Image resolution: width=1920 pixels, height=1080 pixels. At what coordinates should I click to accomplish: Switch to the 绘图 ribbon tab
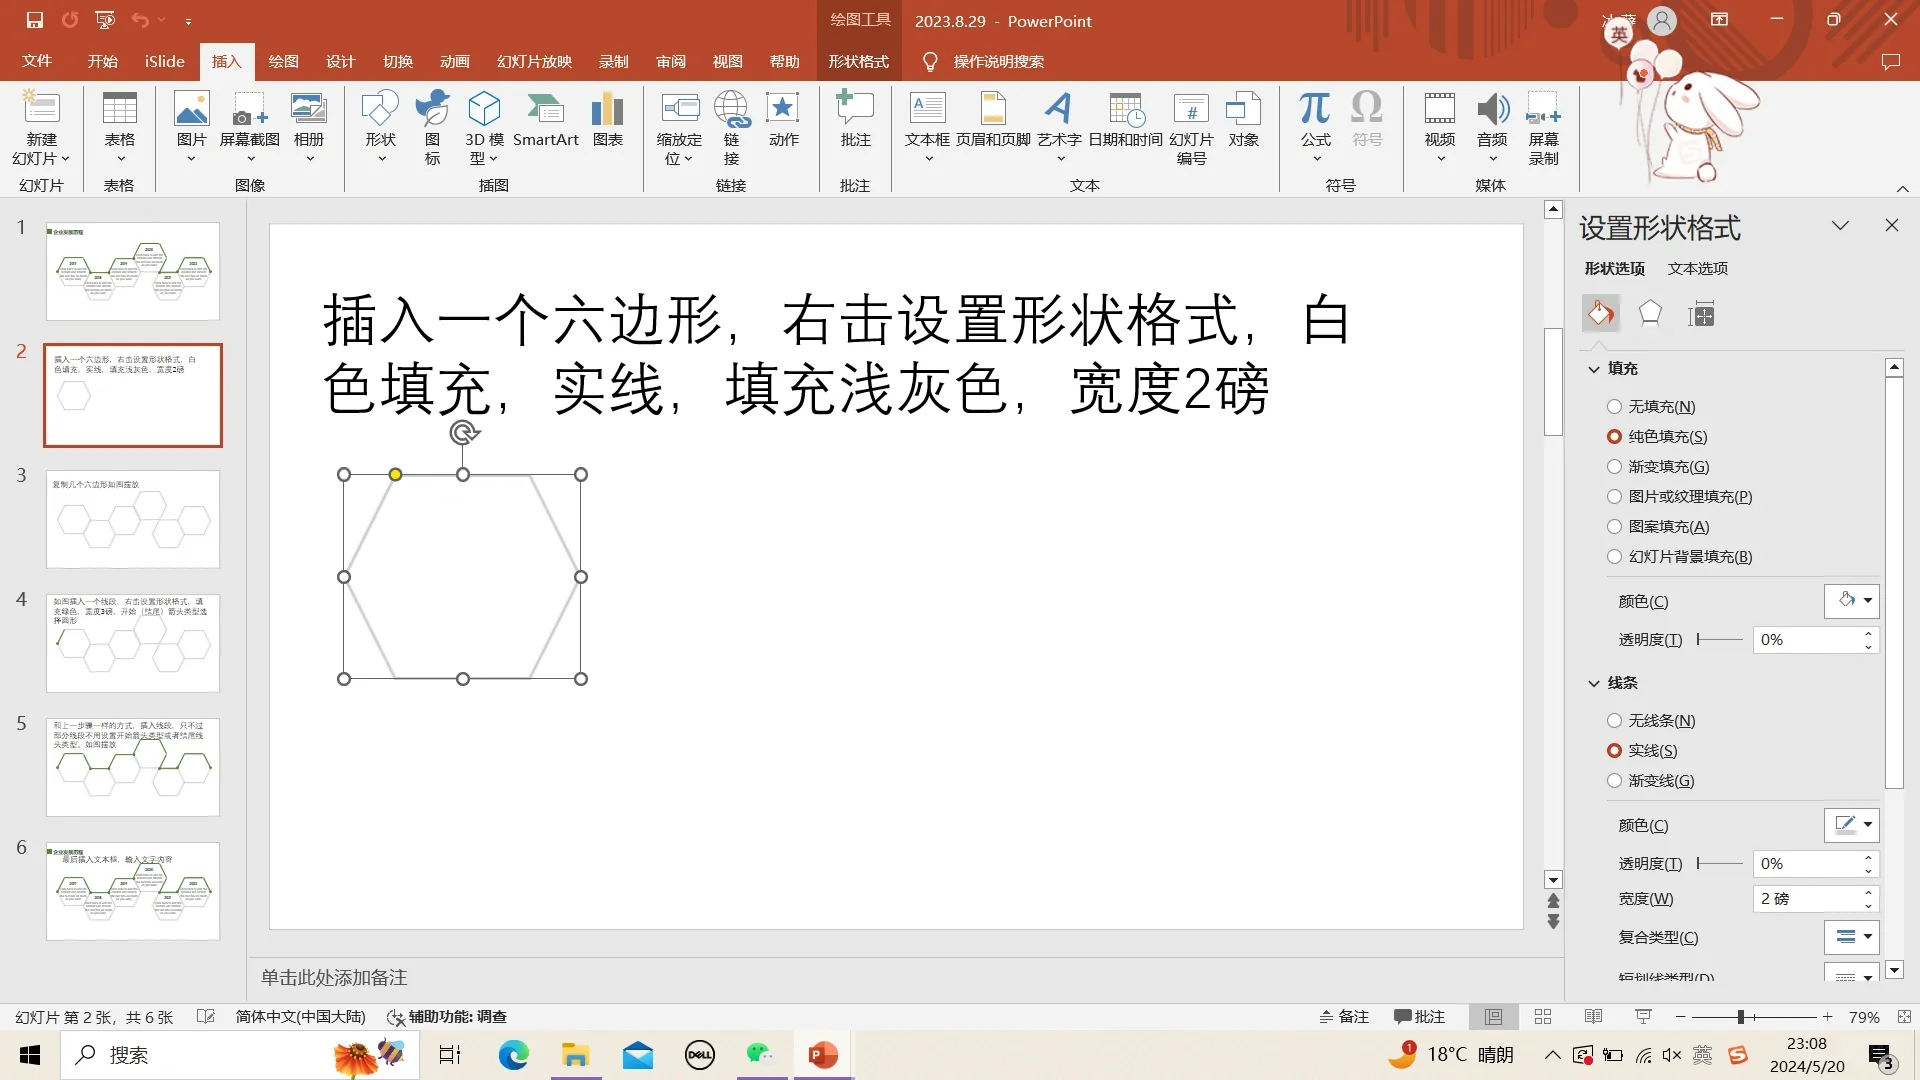click(283, 61)
